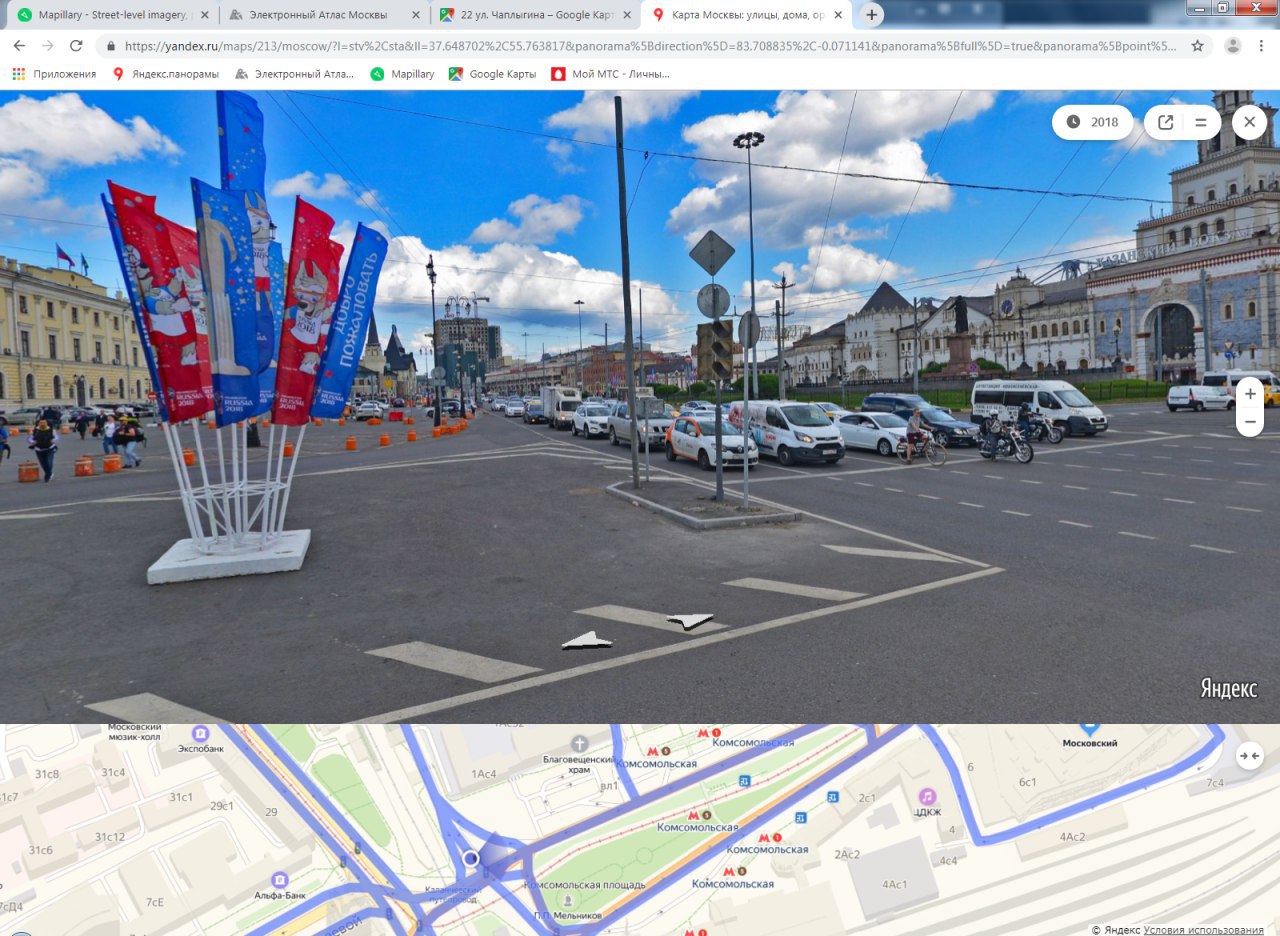Click building label 4Ас2 on map
The image size is (1280, 936).
pos(1073,837)
